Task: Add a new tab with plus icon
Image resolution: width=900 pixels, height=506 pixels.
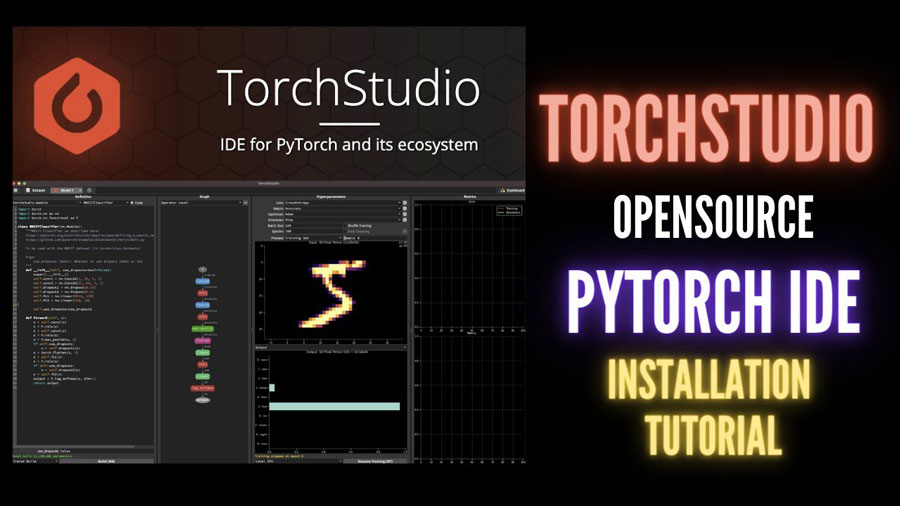Action: pos(89,189)
